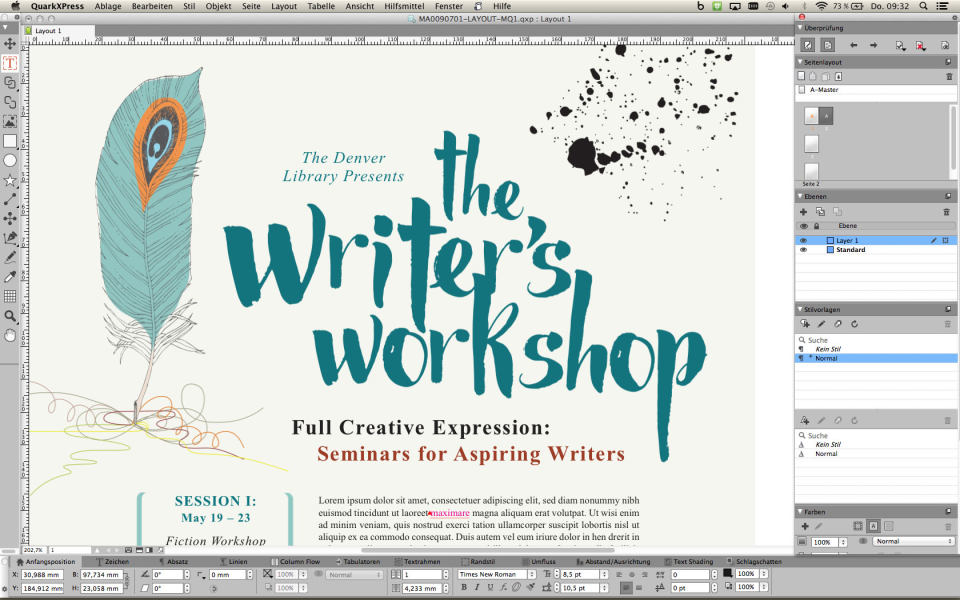Select the Zoom magnifier tool
The width and height of the screenshot is (960, 600).
click(10, 316)
